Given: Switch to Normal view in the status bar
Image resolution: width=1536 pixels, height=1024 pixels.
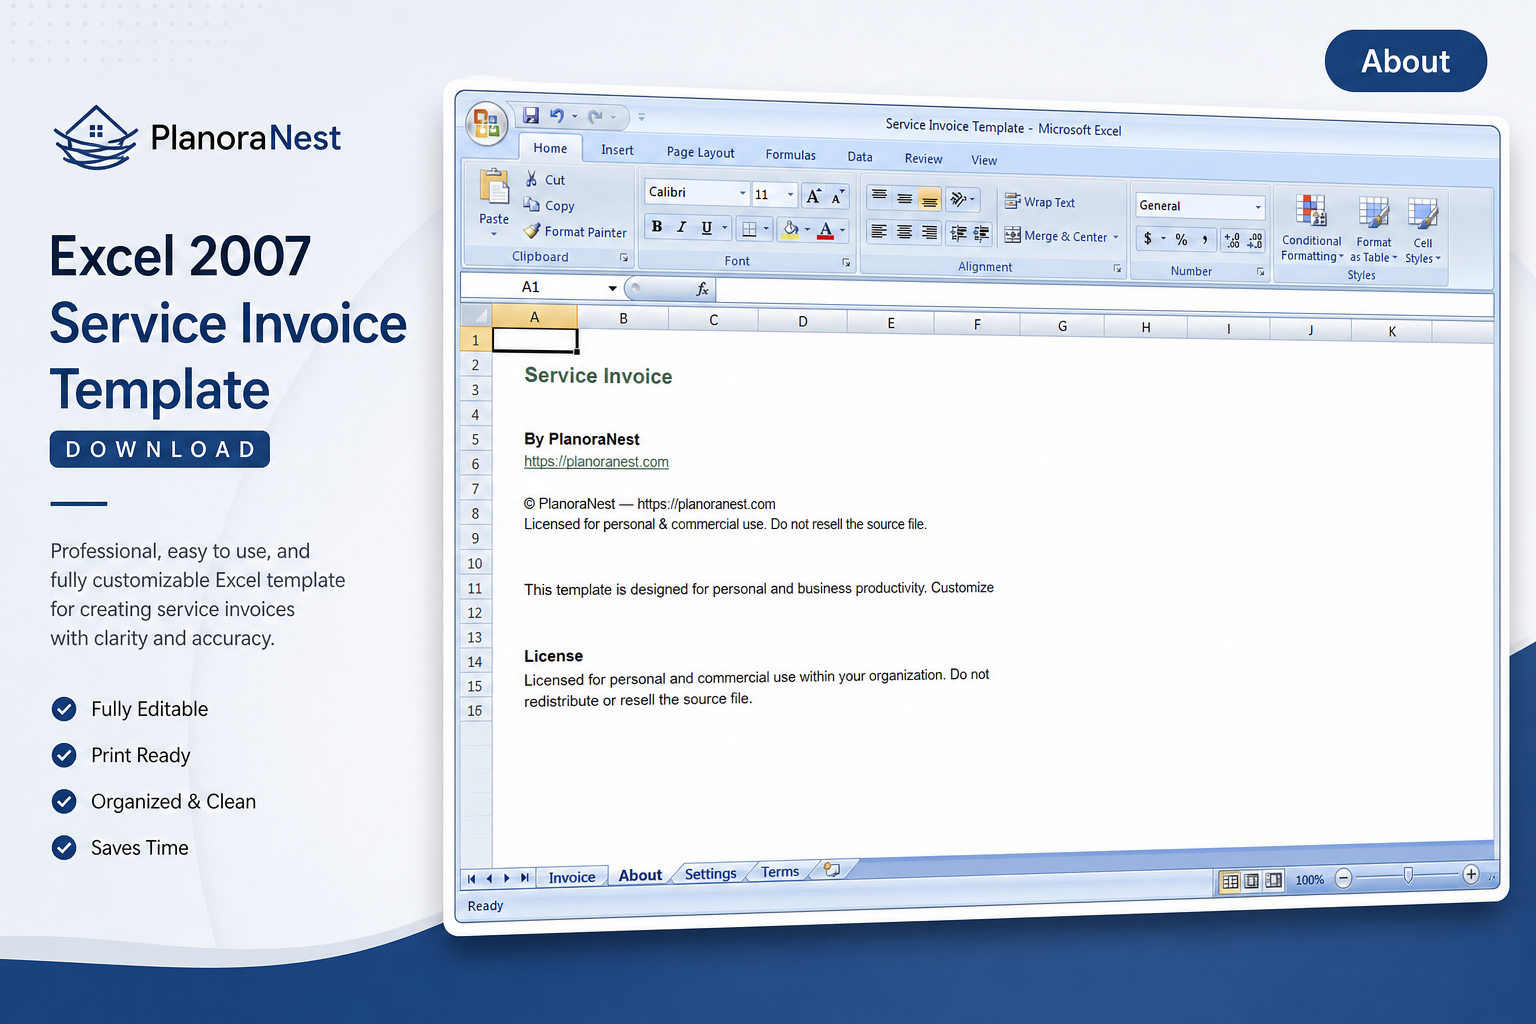Looking at the screenshot, I should pyautogui.click(x=1230, y=881).
